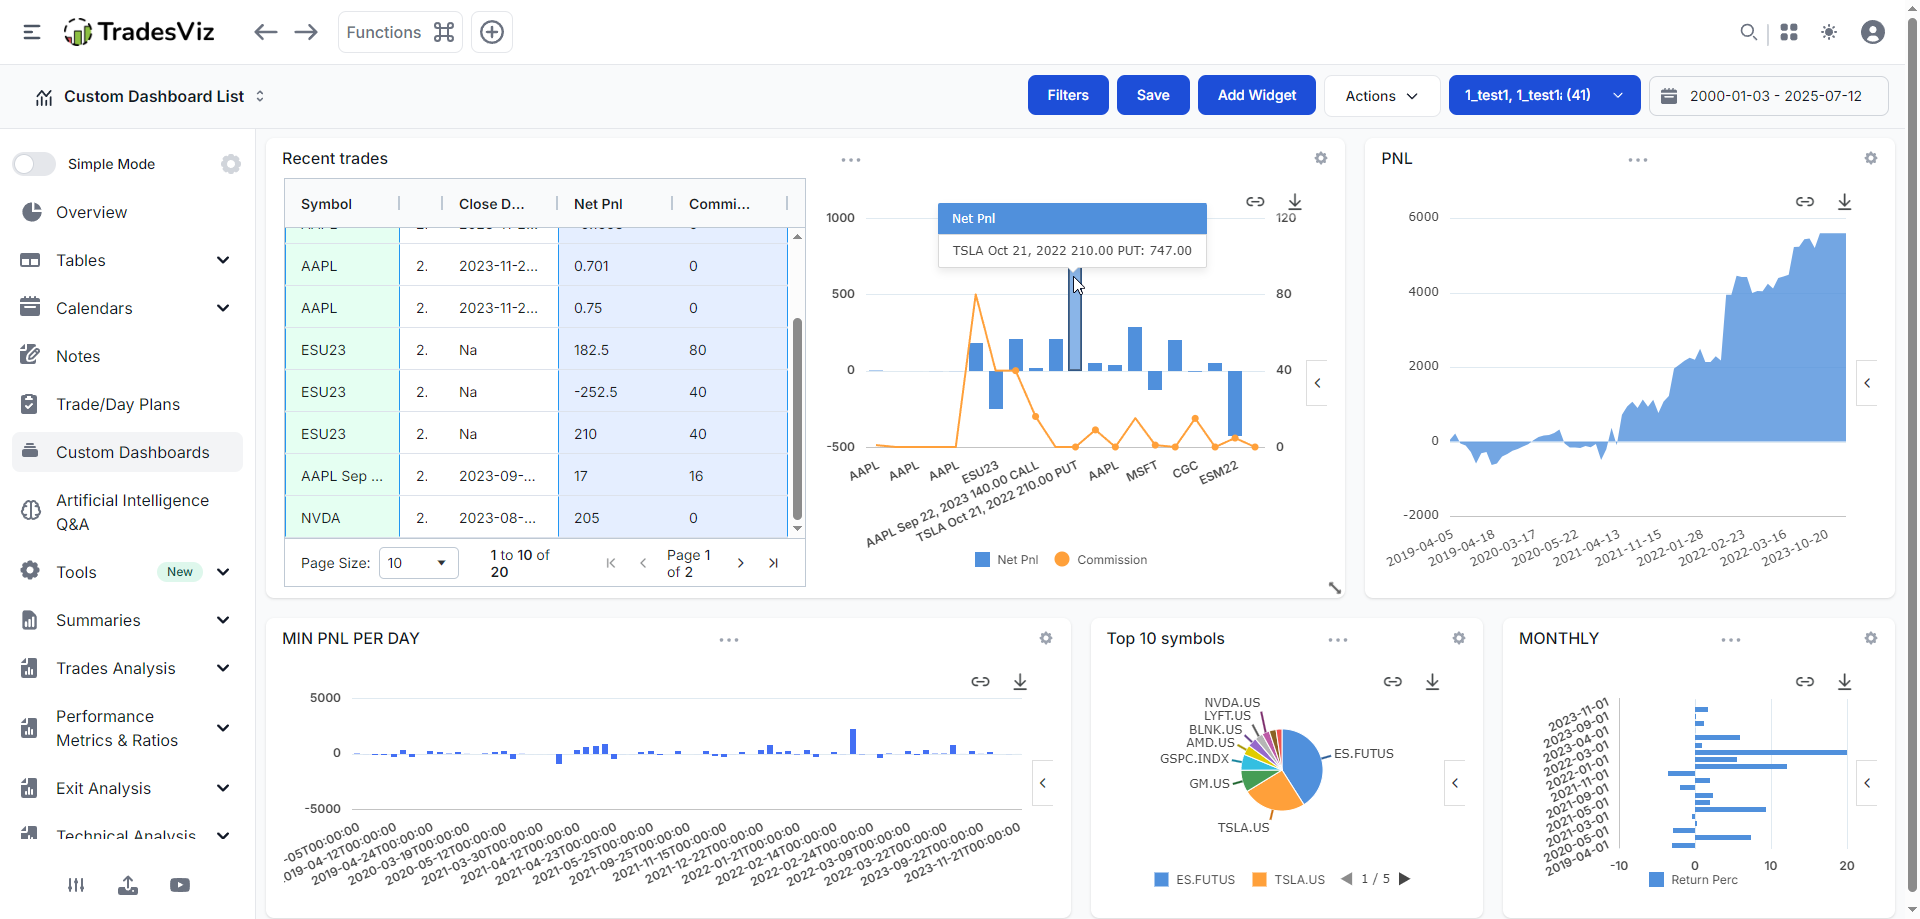The image size is (1920, 919).
Task: Show next legend page in pie chart
Action: tap(1404, 879)
